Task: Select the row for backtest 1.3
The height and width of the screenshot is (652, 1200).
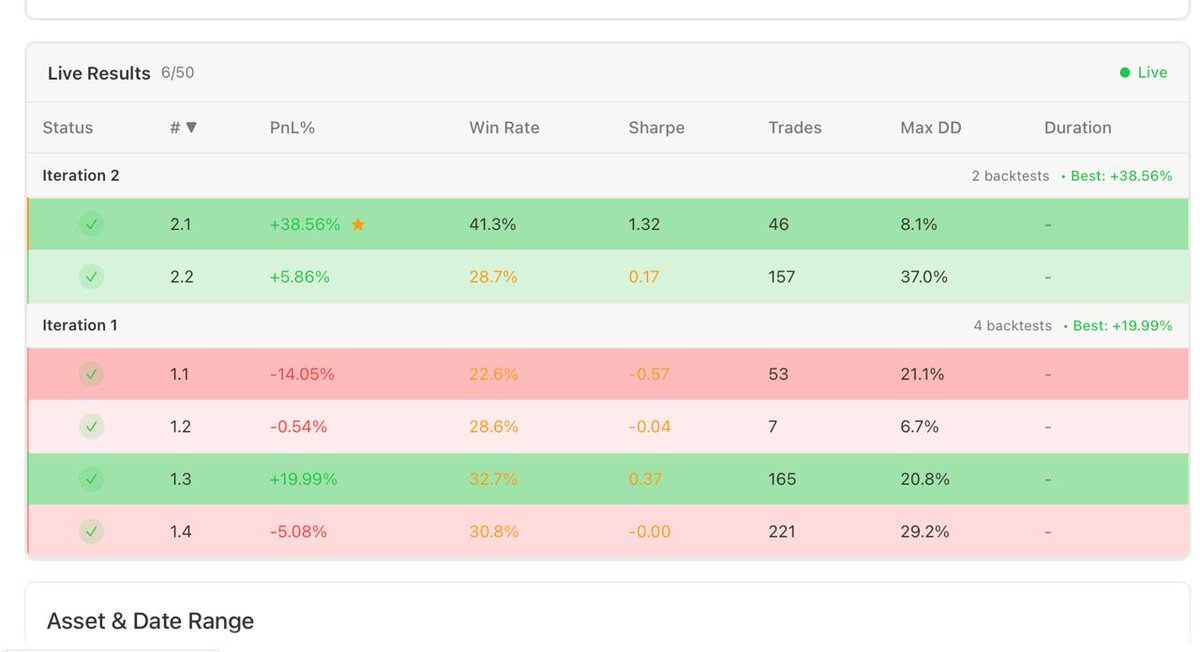Action: tap(600, 479)
